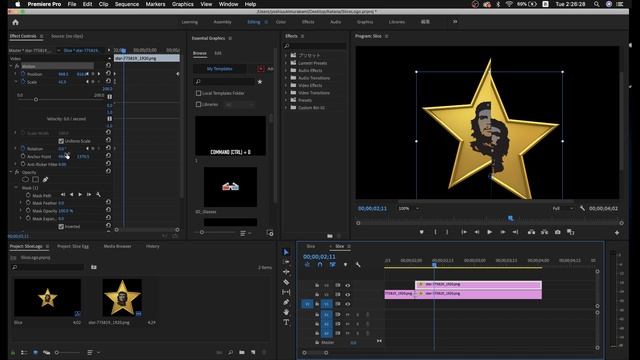Toggle Mask Feather stopwatch
Viewport: 640px width, 360px height.
(x=28, y=202)
